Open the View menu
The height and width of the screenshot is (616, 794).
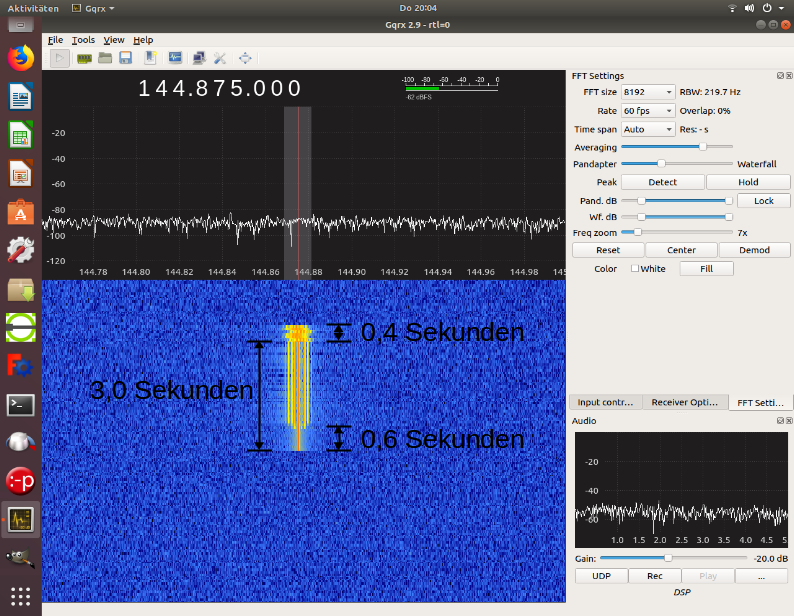click(114, 40)
